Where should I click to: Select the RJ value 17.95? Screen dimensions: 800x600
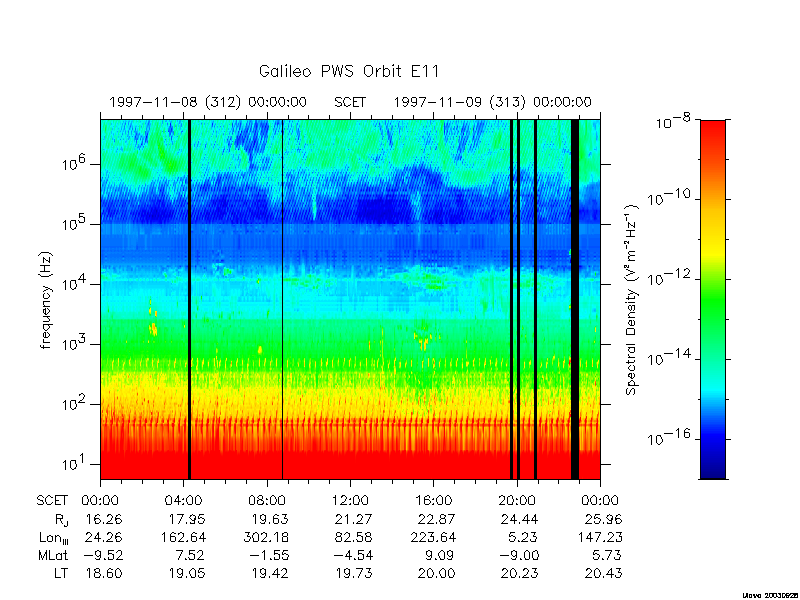point(187,519)
